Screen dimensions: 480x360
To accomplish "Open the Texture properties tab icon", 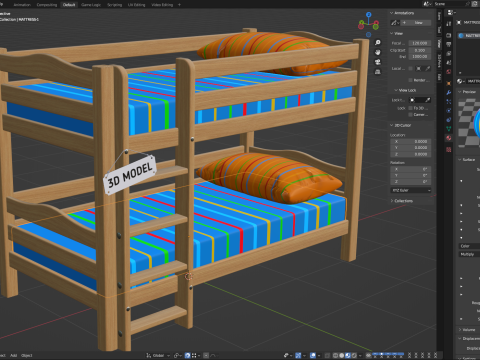I will [449, 150].
